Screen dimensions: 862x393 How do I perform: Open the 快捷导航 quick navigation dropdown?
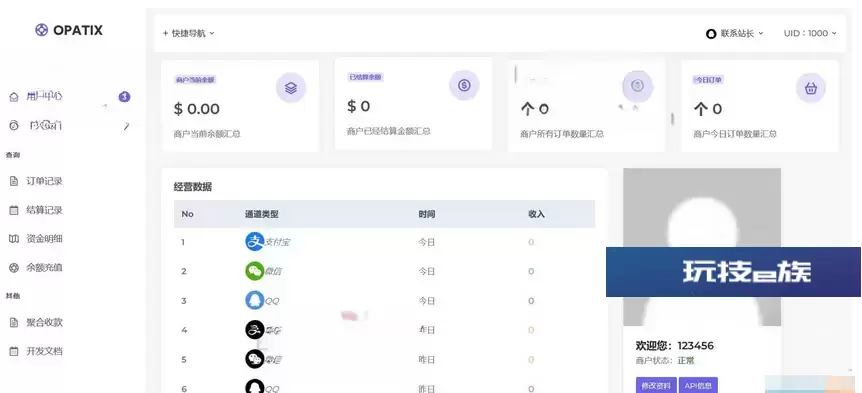(x=188, y=33)
